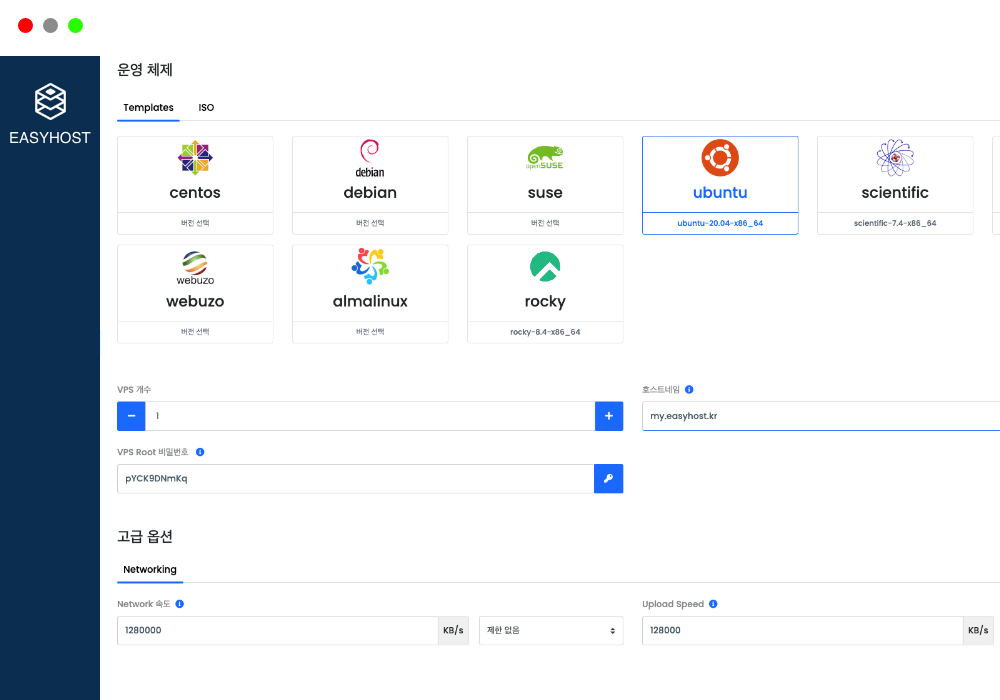Click the scientific card name
Image resolution: width=1000 pixels, height=700 pixels.
click(x=895, y=193)
